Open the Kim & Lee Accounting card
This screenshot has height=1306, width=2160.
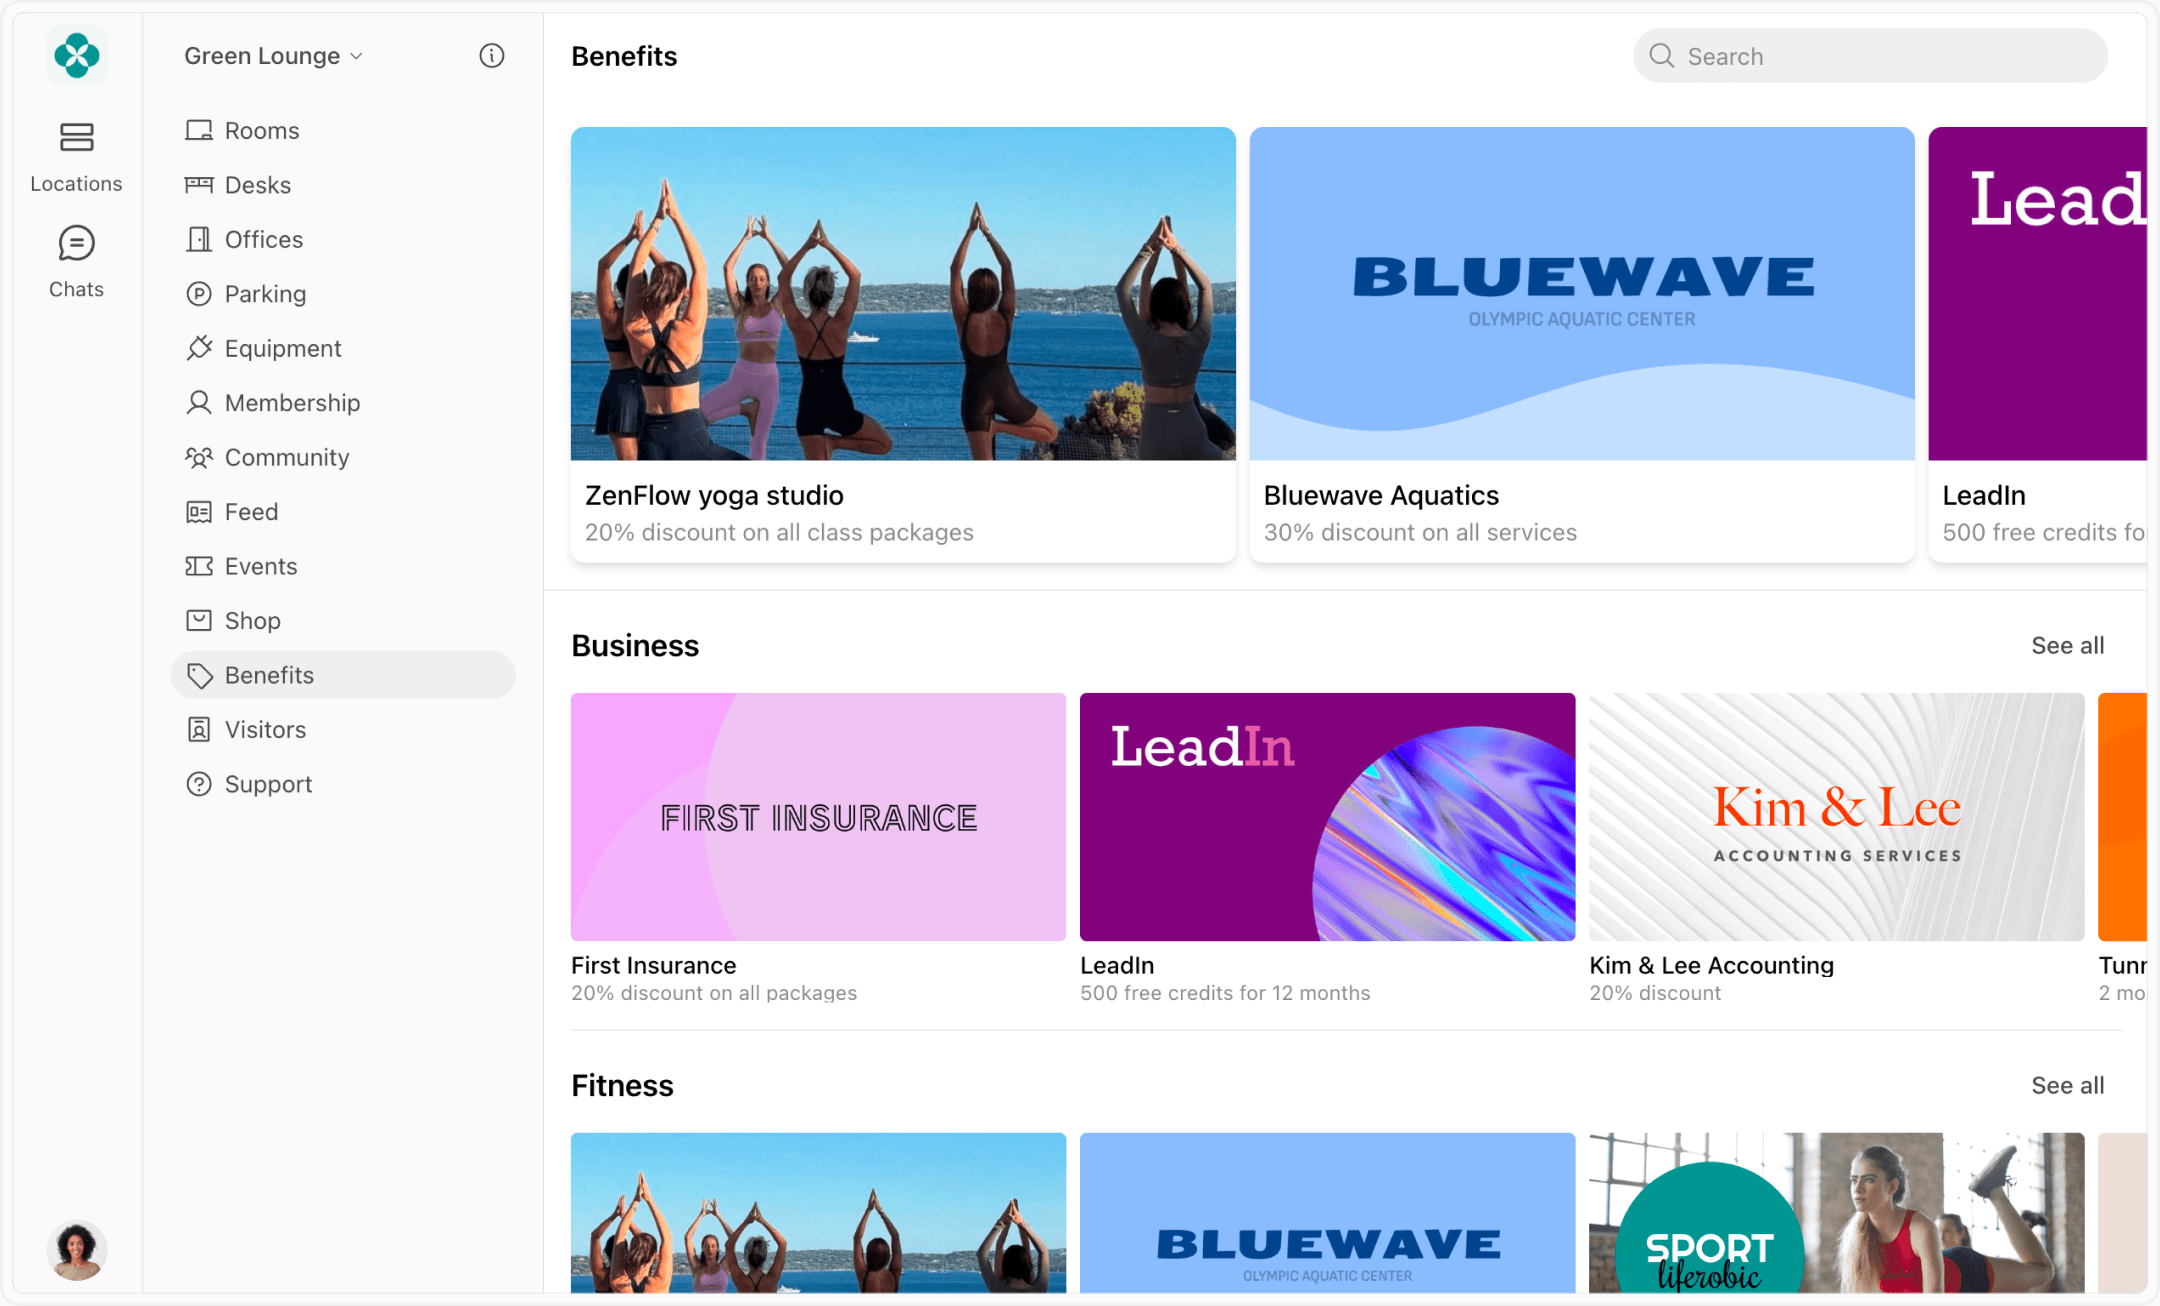coord(1836,816)
